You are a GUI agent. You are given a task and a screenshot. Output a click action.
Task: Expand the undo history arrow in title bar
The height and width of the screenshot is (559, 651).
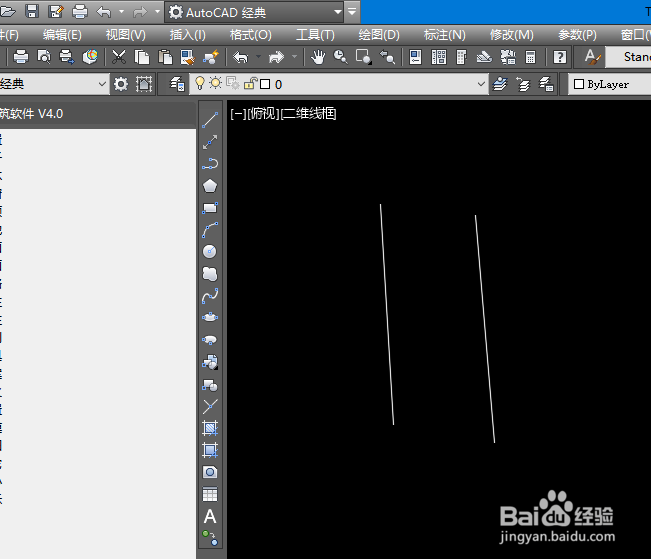tap(122, 12)
